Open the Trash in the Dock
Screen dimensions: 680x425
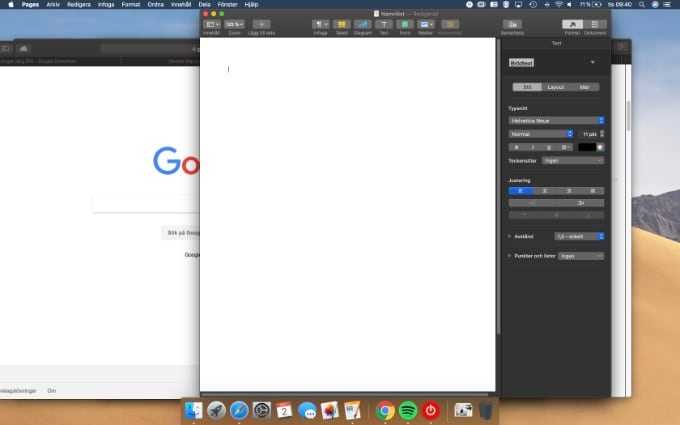point(486,410)
